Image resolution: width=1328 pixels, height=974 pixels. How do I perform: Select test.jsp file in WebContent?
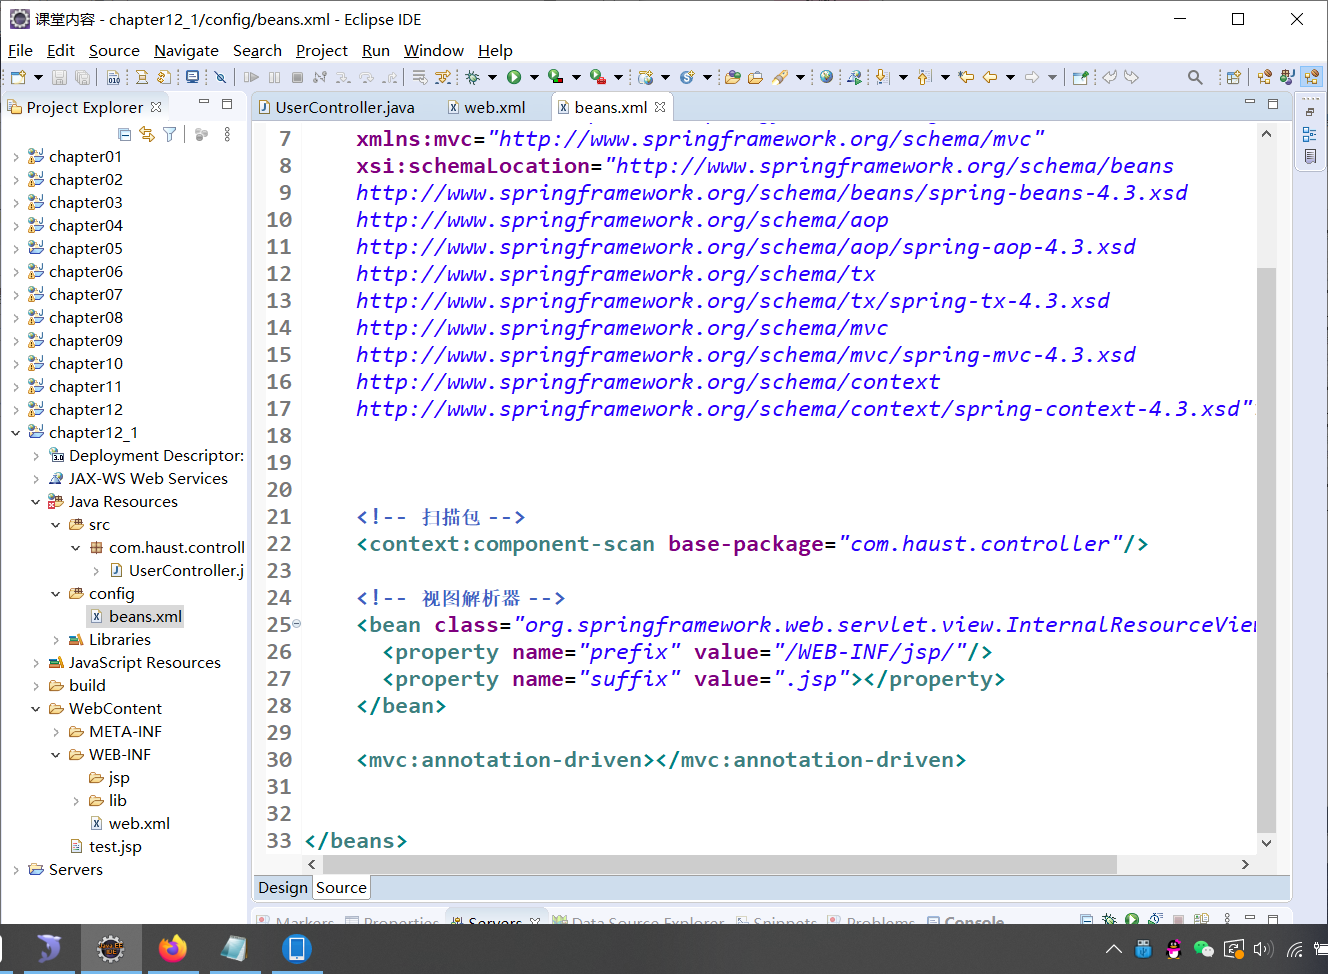pyautogui.click(x=105, y=847)
